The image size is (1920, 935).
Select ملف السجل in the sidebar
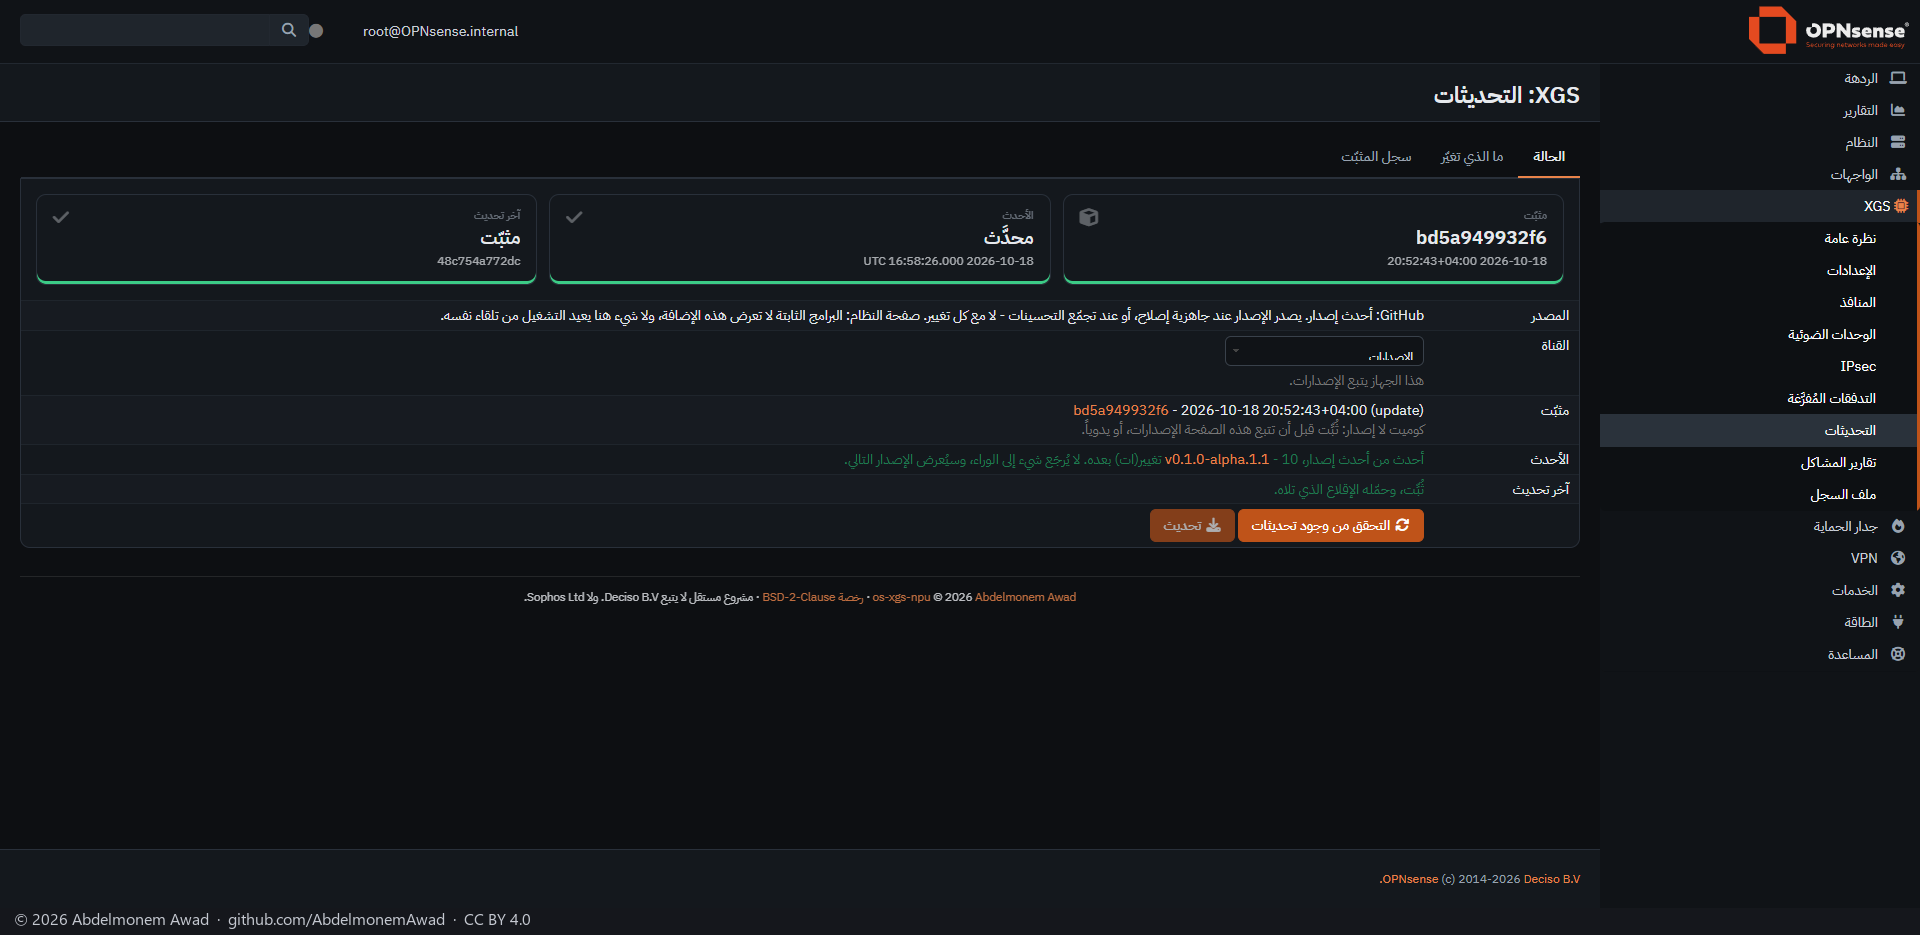(1843, 494)
